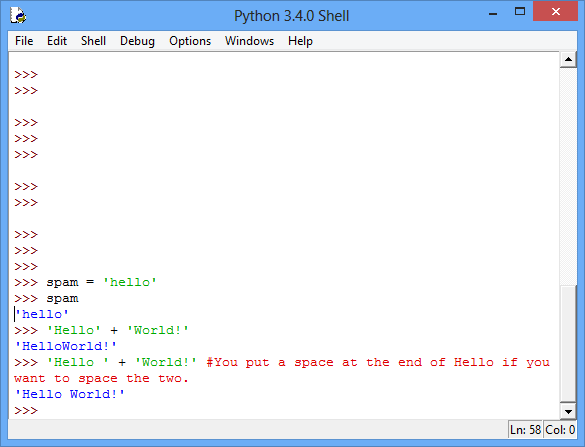
Task: Open the Windows menu
Action: [x=249, y=41]
